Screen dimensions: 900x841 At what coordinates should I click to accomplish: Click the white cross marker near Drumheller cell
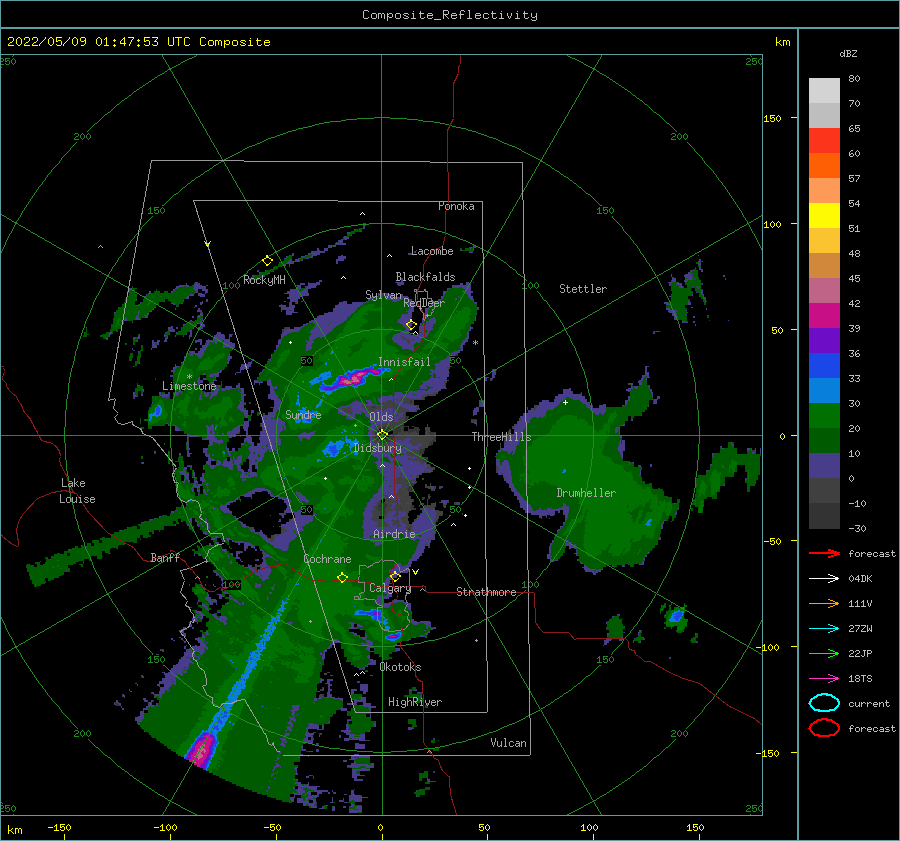click(x=565, y=402)
